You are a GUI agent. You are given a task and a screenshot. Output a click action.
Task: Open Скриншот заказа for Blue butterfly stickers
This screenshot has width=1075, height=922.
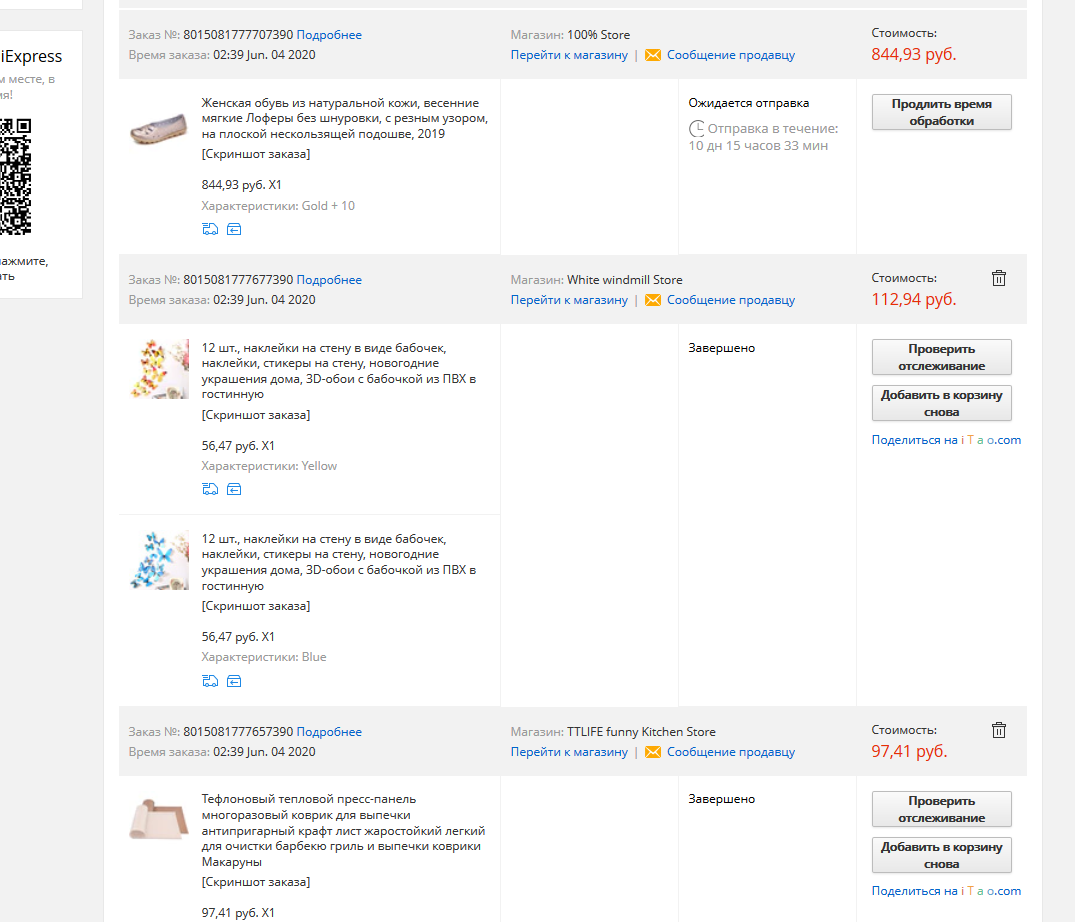pos(256,606)
